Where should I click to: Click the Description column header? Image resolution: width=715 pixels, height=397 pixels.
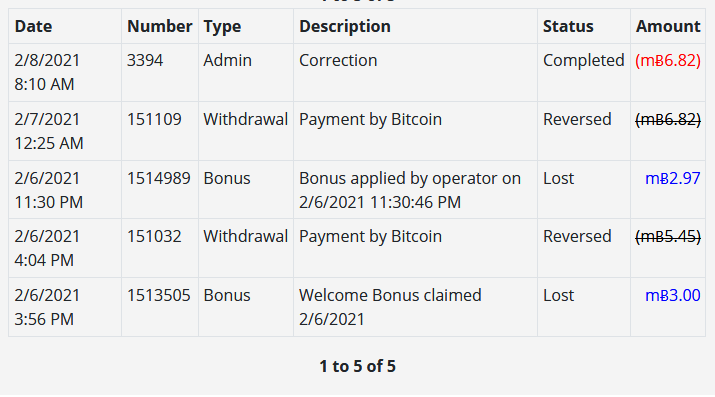pos(345,26)
